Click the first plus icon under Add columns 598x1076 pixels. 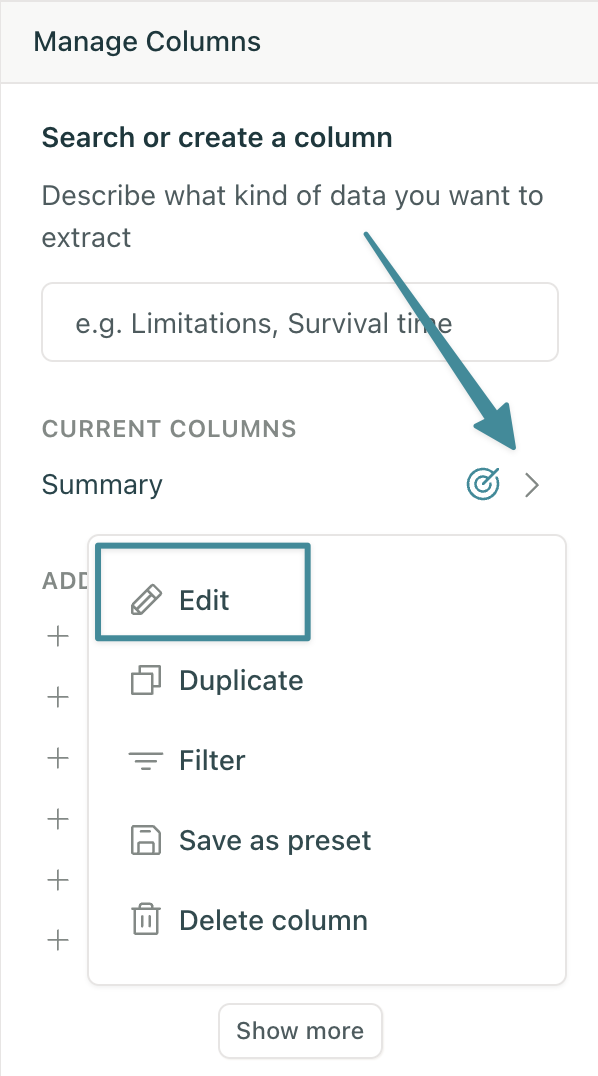[x=58, y=636]
